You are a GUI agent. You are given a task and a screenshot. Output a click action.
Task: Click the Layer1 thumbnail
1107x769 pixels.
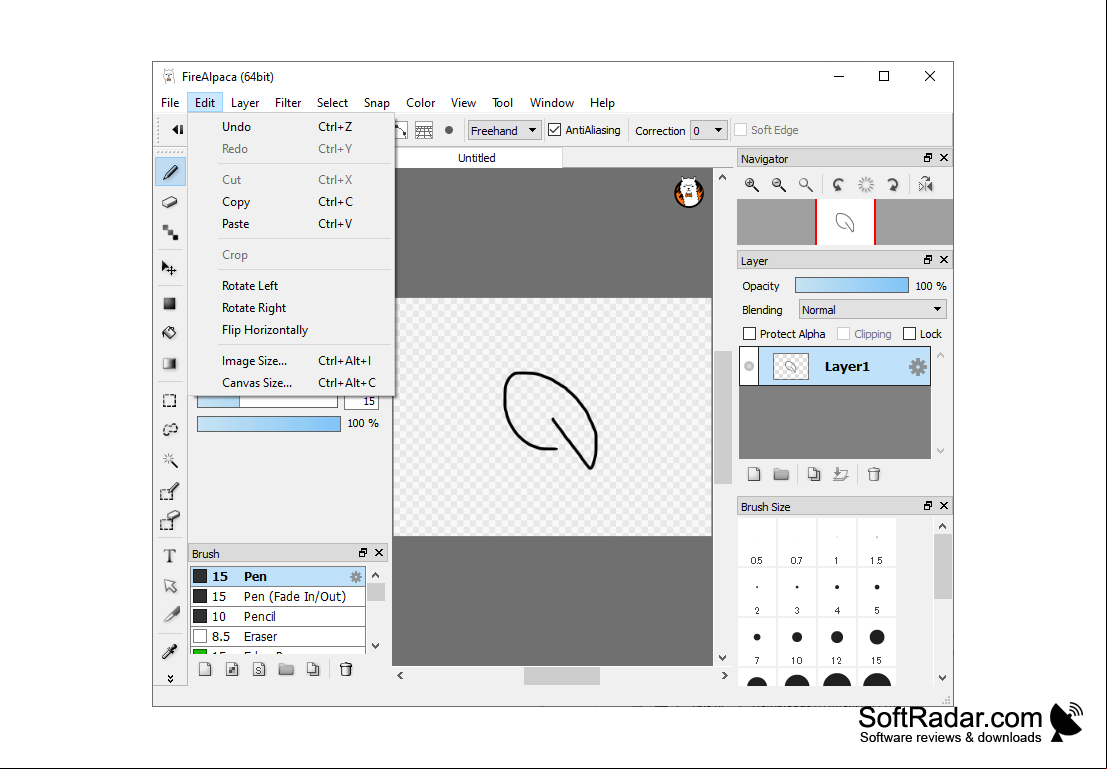click(x=791, y=367)
